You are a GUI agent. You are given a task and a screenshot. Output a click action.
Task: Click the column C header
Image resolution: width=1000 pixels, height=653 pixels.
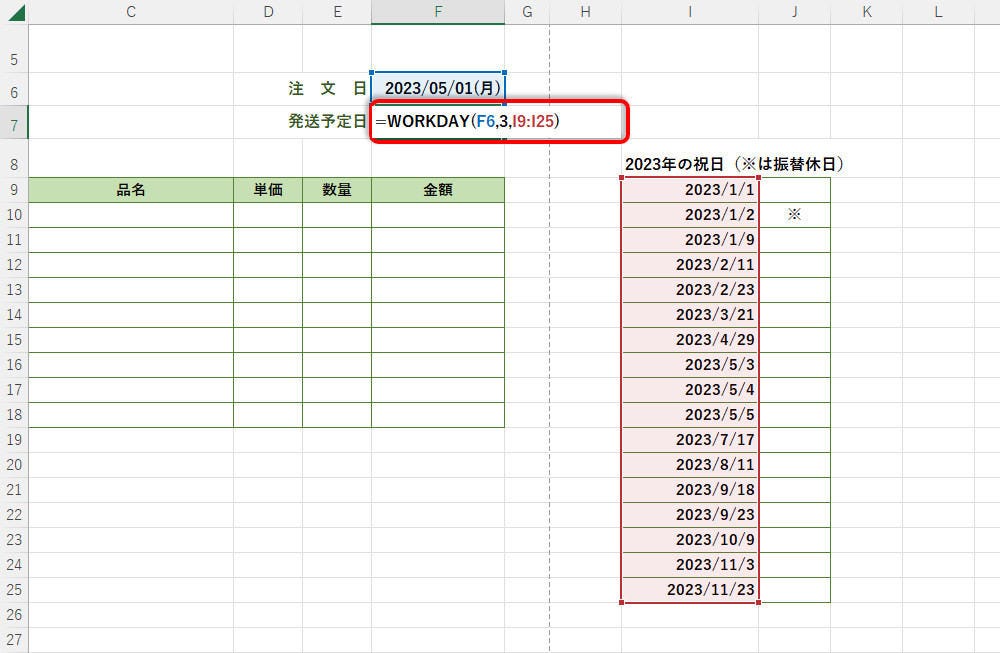(x=131, y=12)
